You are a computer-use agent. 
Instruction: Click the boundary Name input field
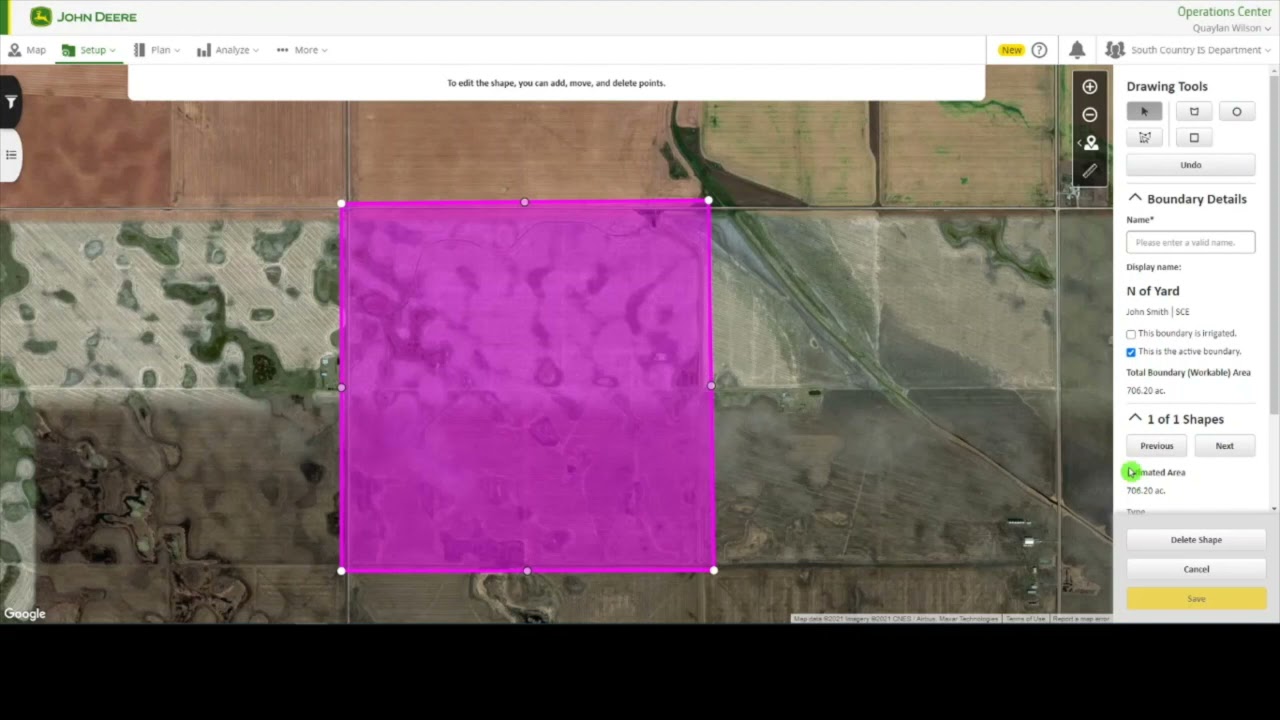(1191, 242)
